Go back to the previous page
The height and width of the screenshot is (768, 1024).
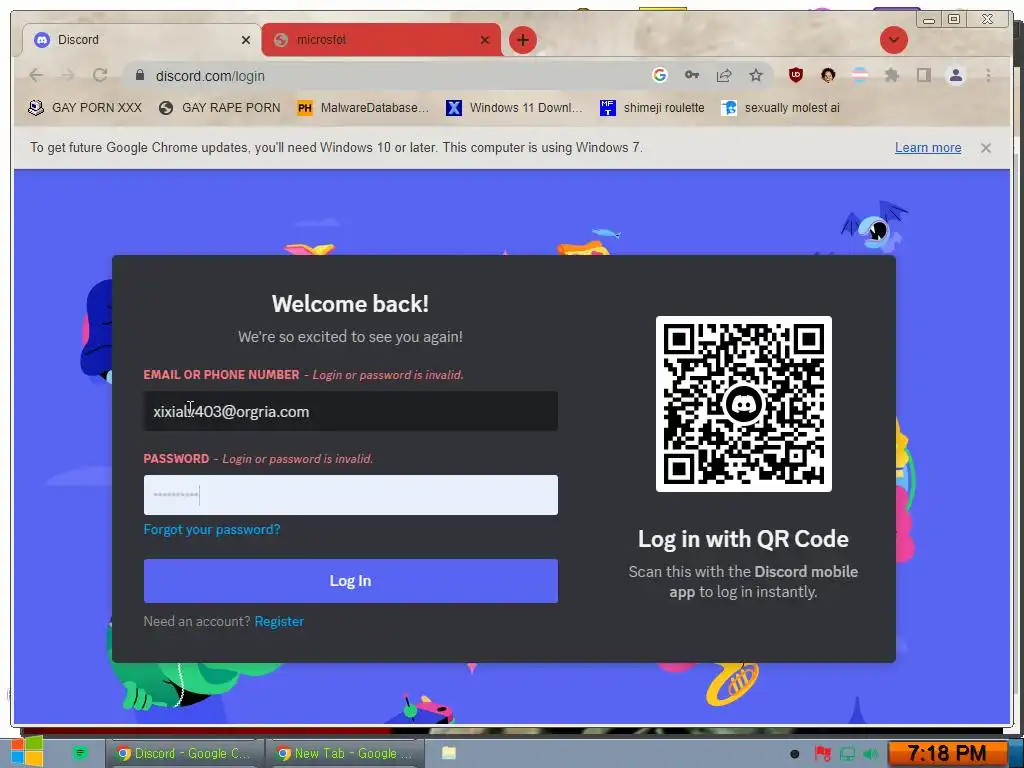tap(36, 75)
